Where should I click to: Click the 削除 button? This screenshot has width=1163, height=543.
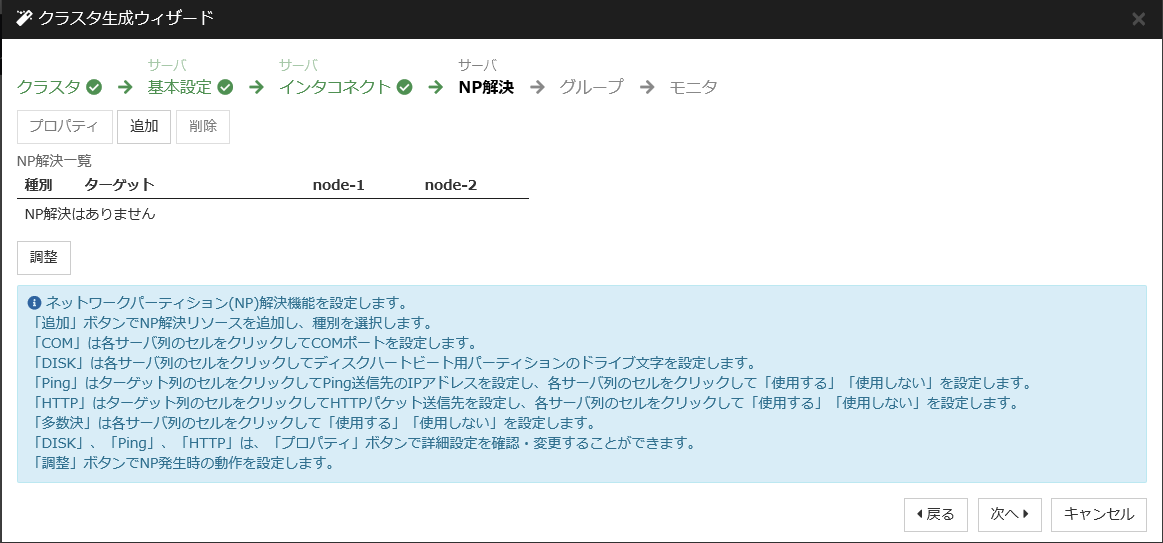coord(203,127)
